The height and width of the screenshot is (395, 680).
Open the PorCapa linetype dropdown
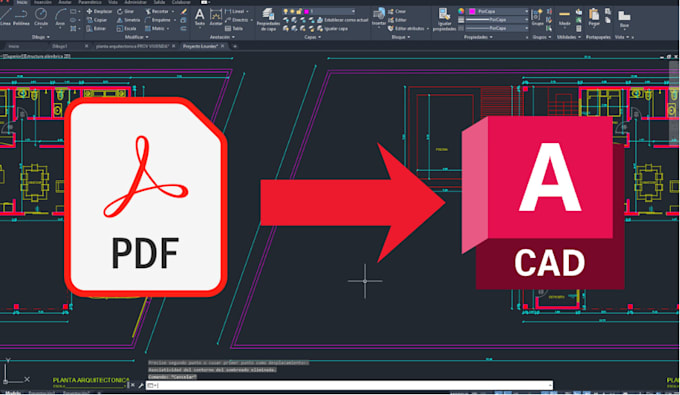pyautogui.click(x=497, y=28)
